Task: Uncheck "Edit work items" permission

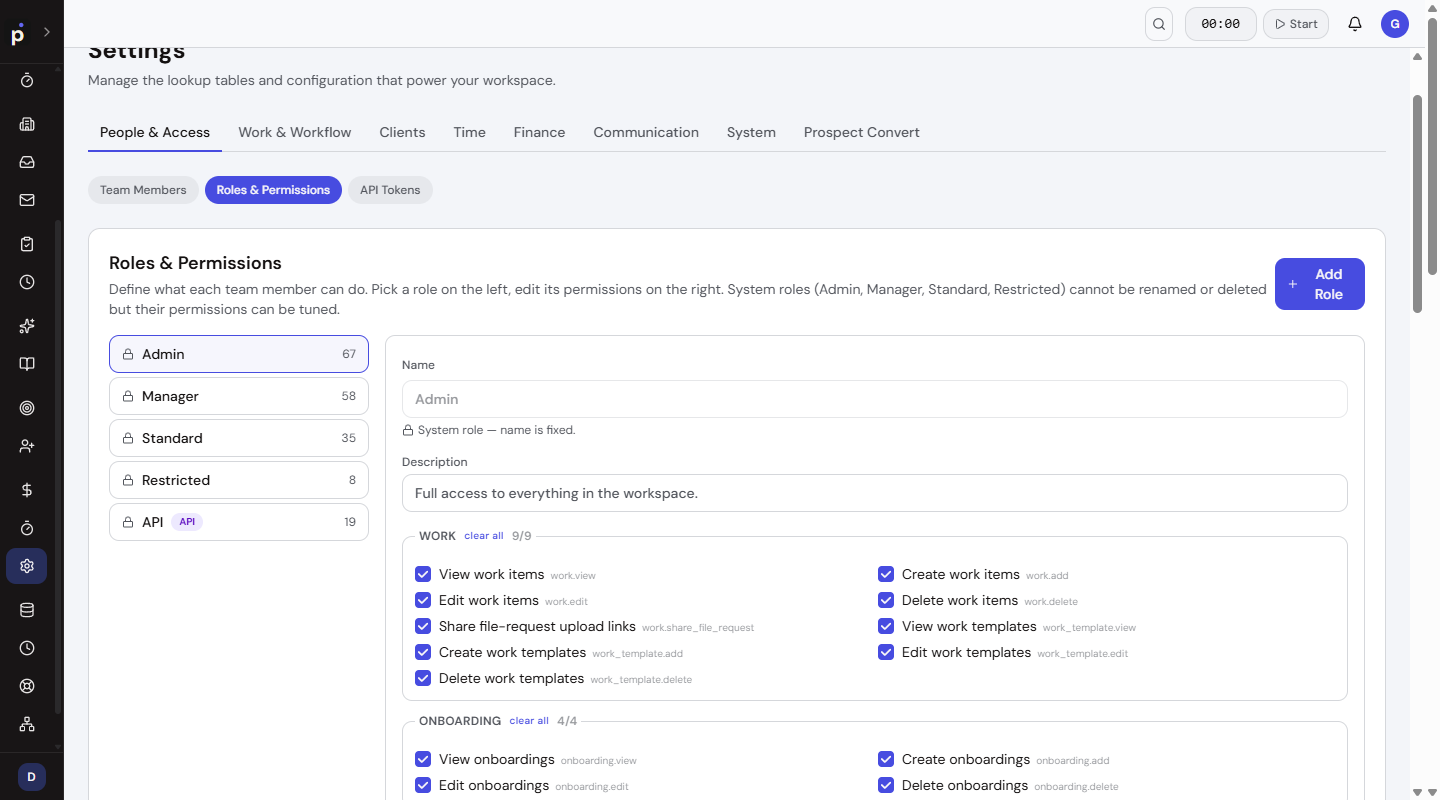Action: point(423,600)
